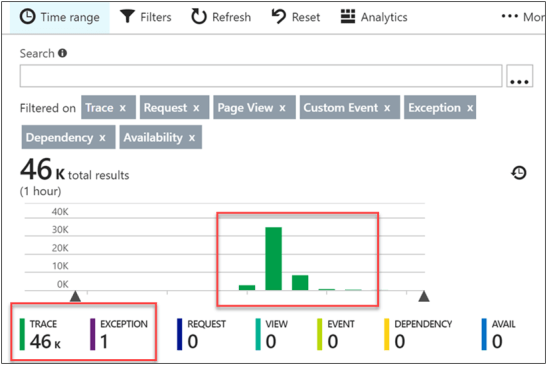Click the history clock icon near chart
The width and height of the screenshot is (547, 365).
tap(519, 173)
